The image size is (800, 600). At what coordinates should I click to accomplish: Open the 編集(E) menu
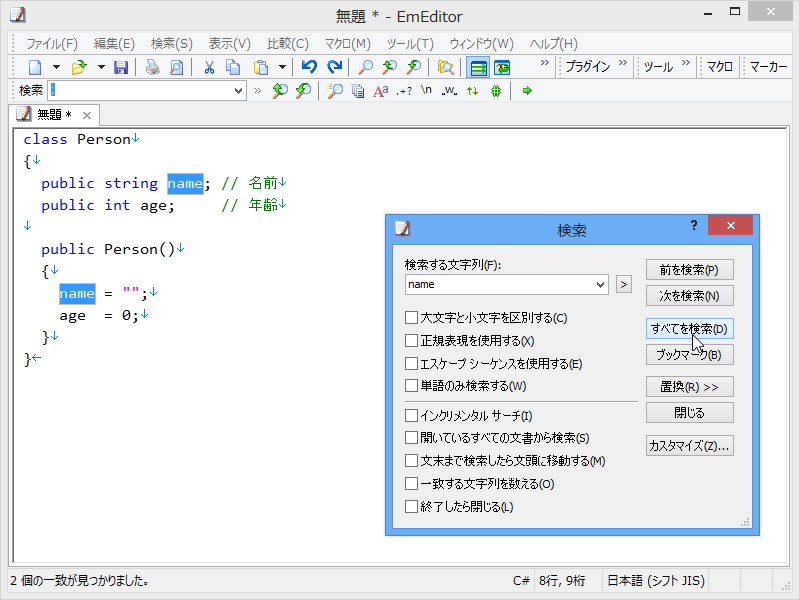(114, 44)
